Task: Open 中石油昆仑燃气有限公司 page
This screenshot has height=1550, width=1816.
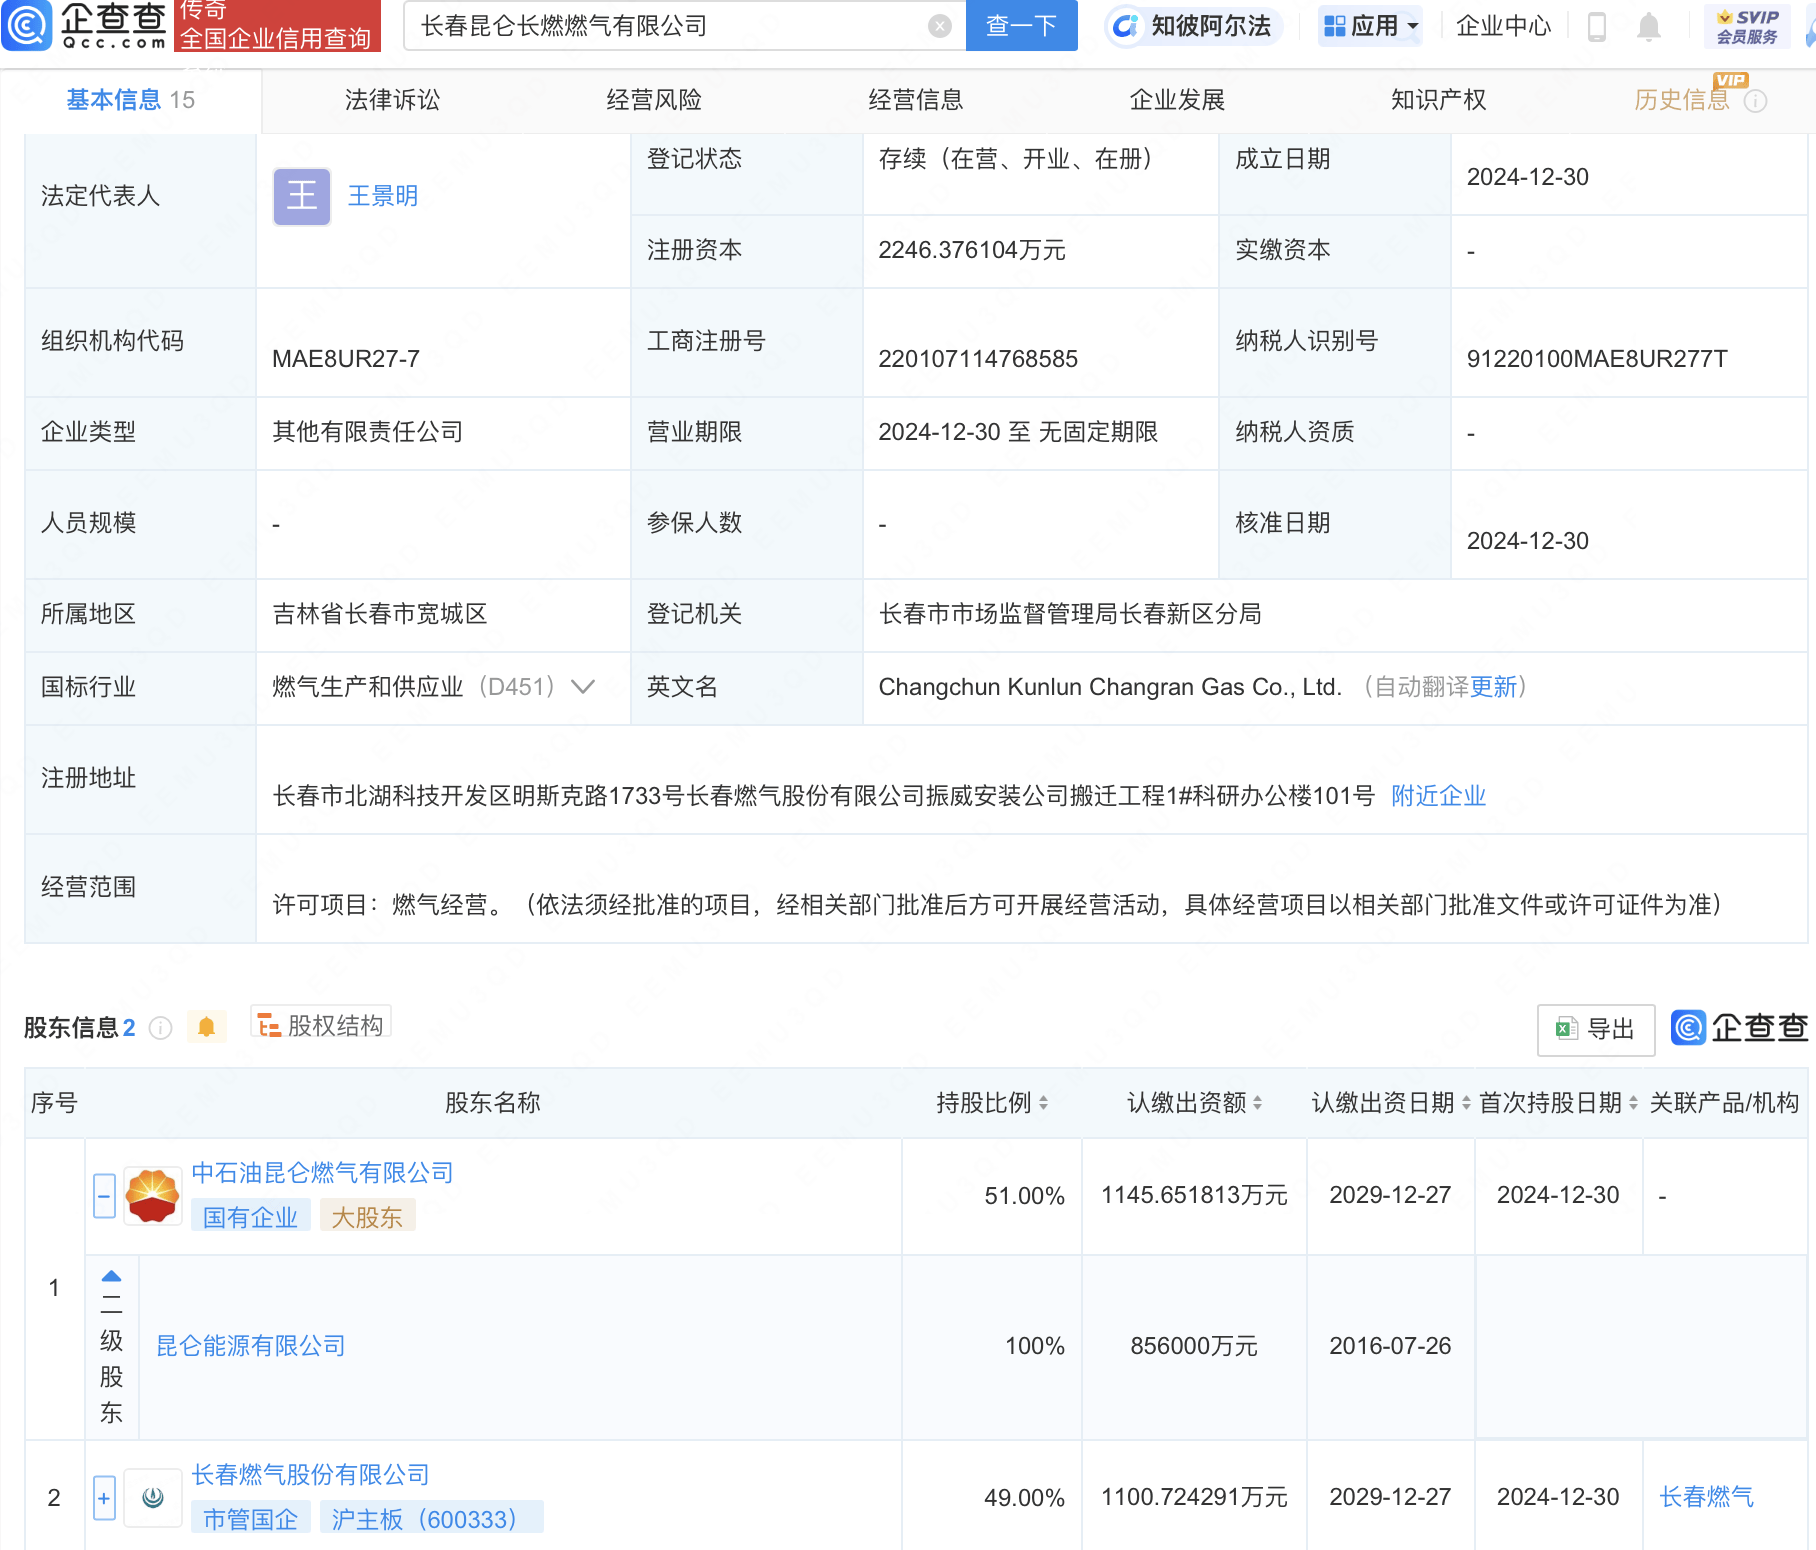Action: pyautogui.click(x=322, y=1173)
